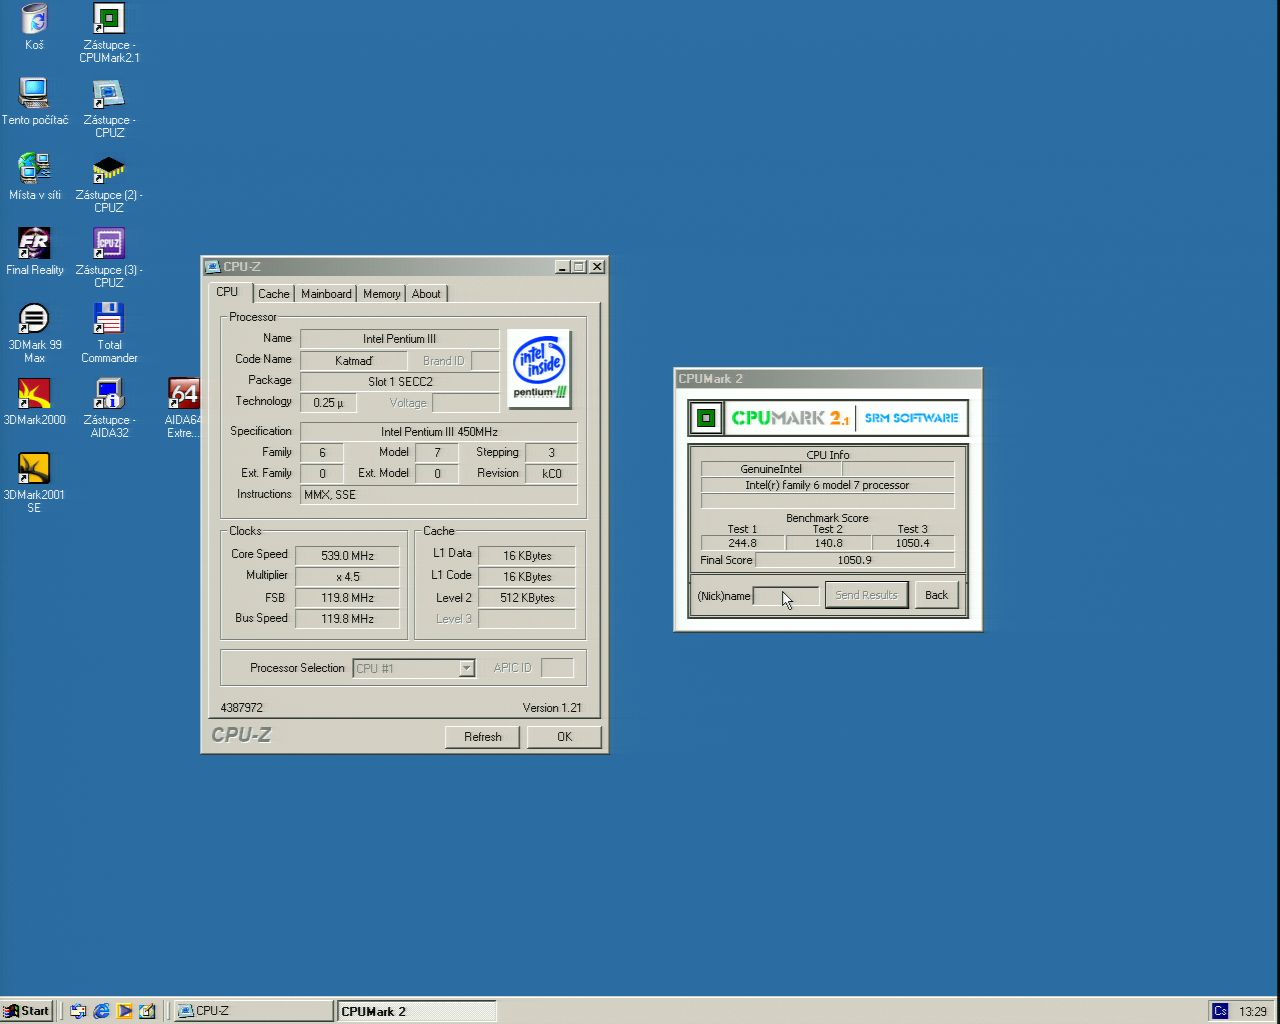The height and width of the screenshot is (1024, 1280).
Task: Click the Final Score 1050.9 value
Action: pos(854,560)
